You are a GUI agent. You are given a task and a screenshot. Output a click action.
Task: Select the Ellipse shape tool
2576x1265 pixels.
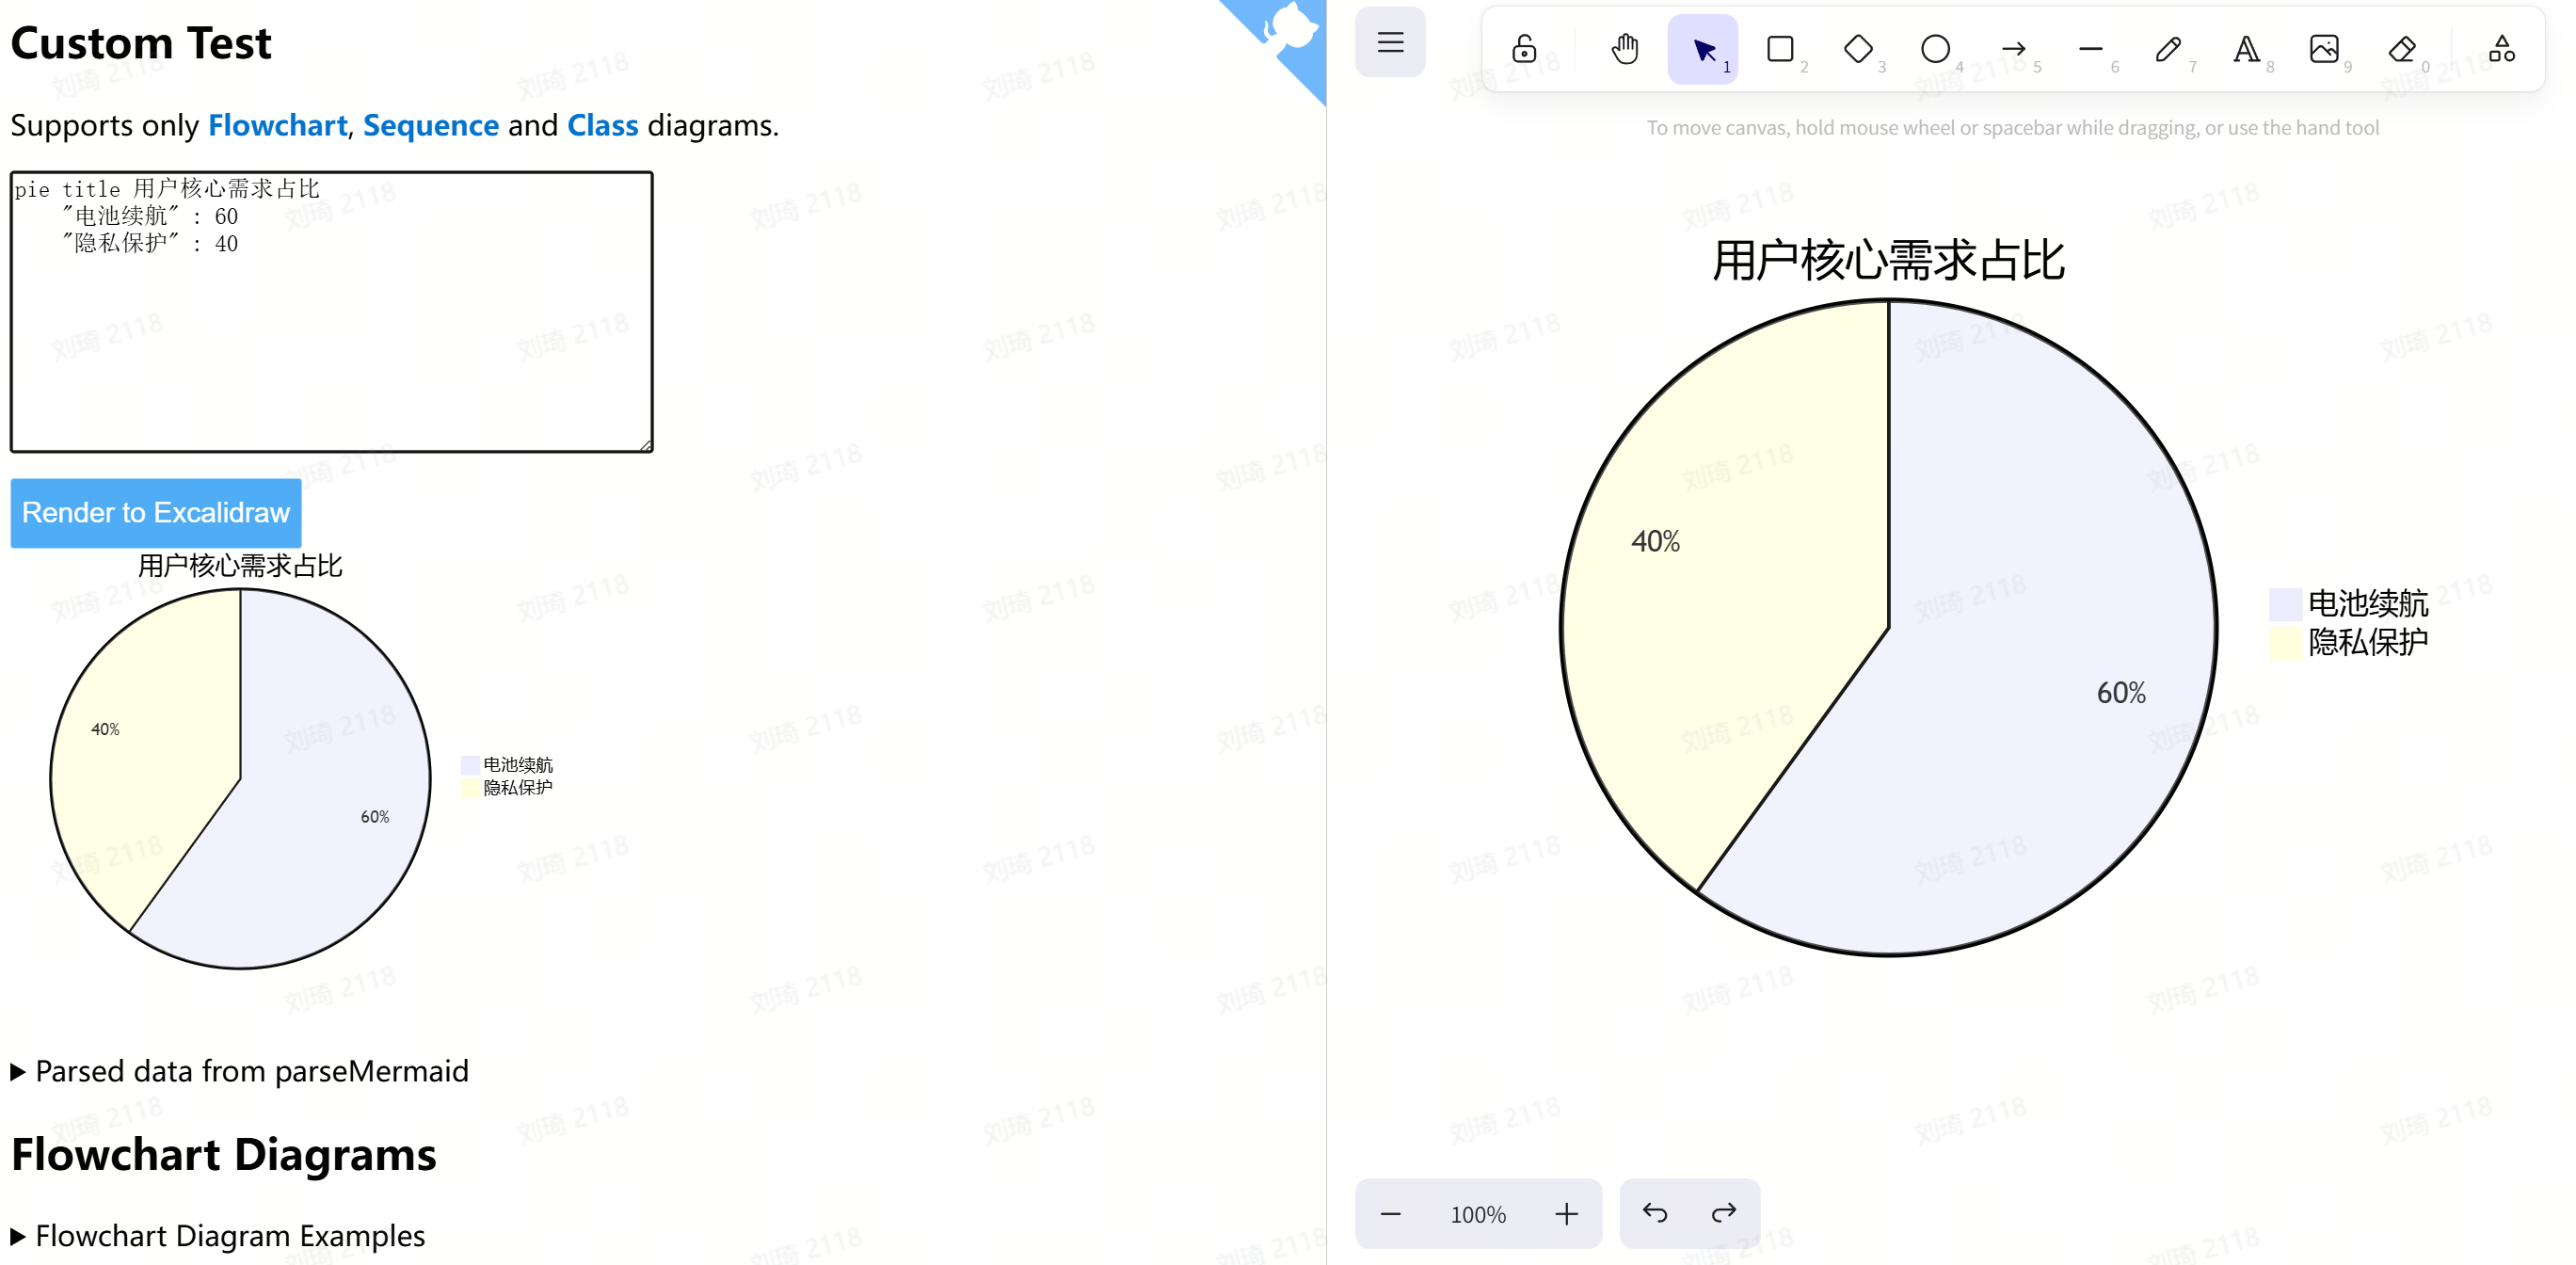point(1935,48)
